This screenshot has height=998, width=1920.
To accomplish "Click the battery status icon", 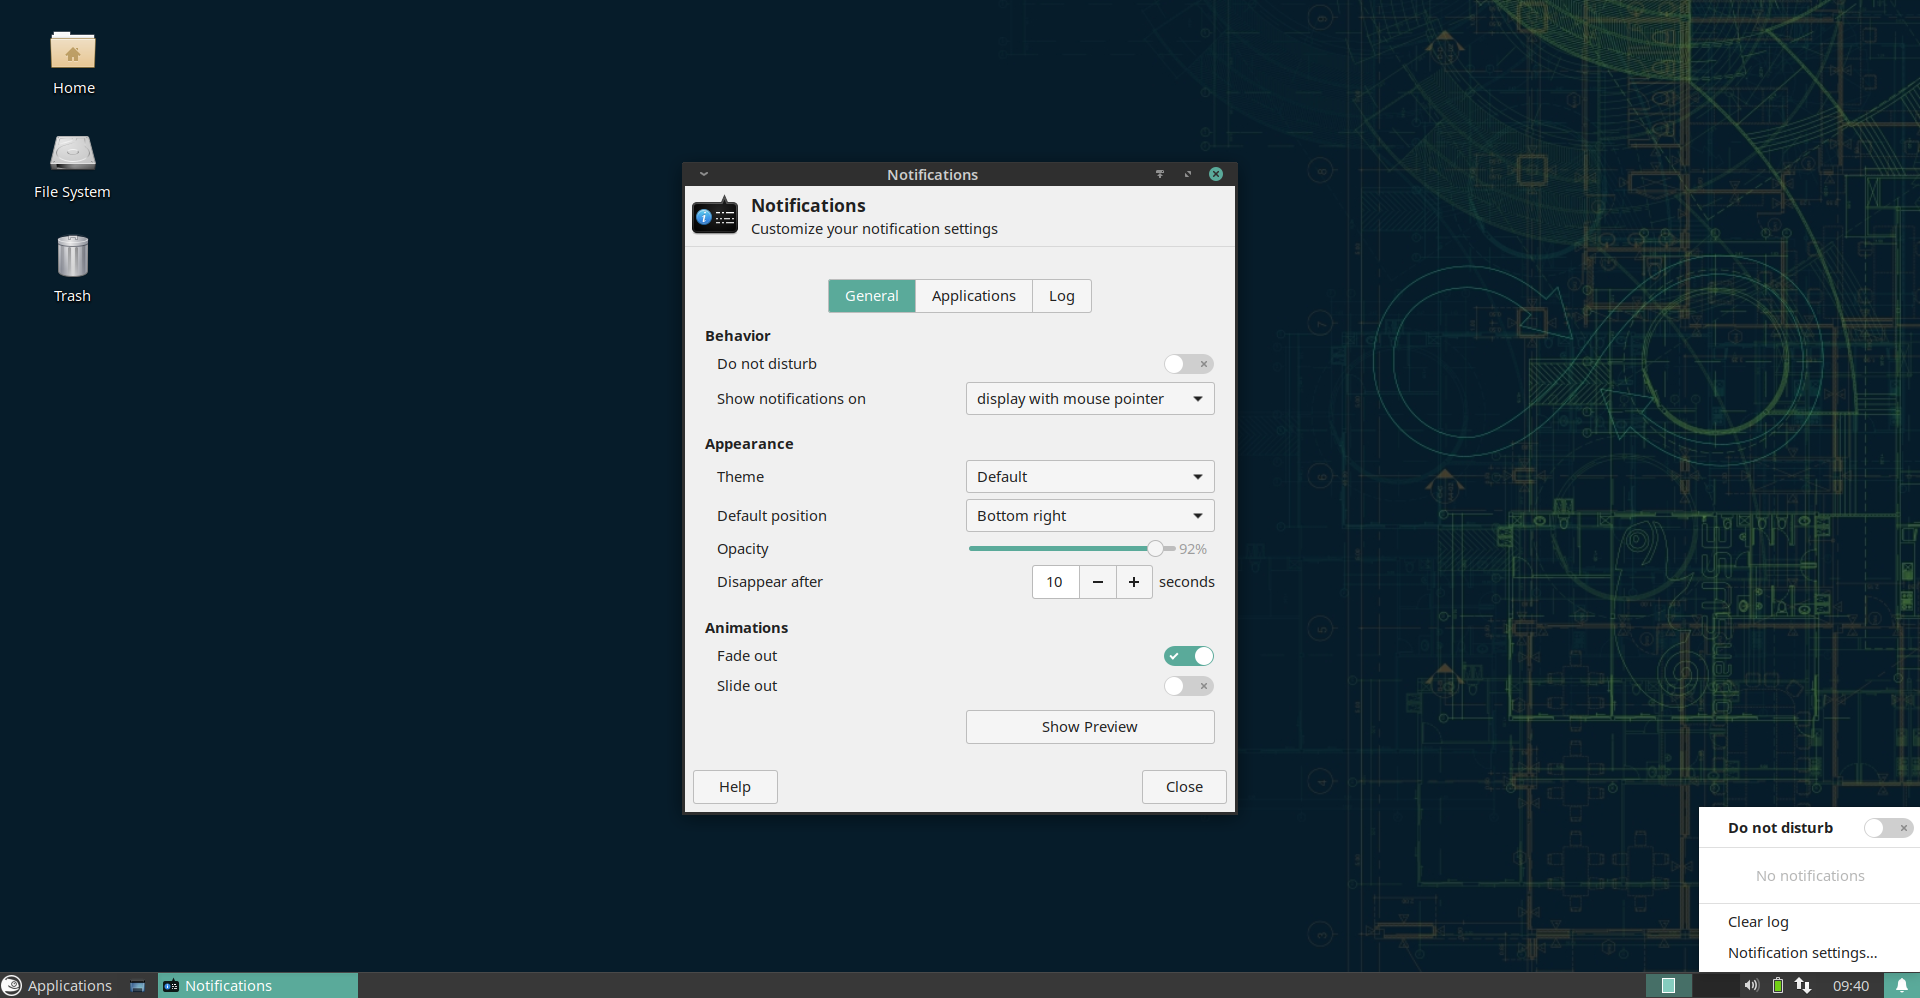I will click(x=1778, y=985).
